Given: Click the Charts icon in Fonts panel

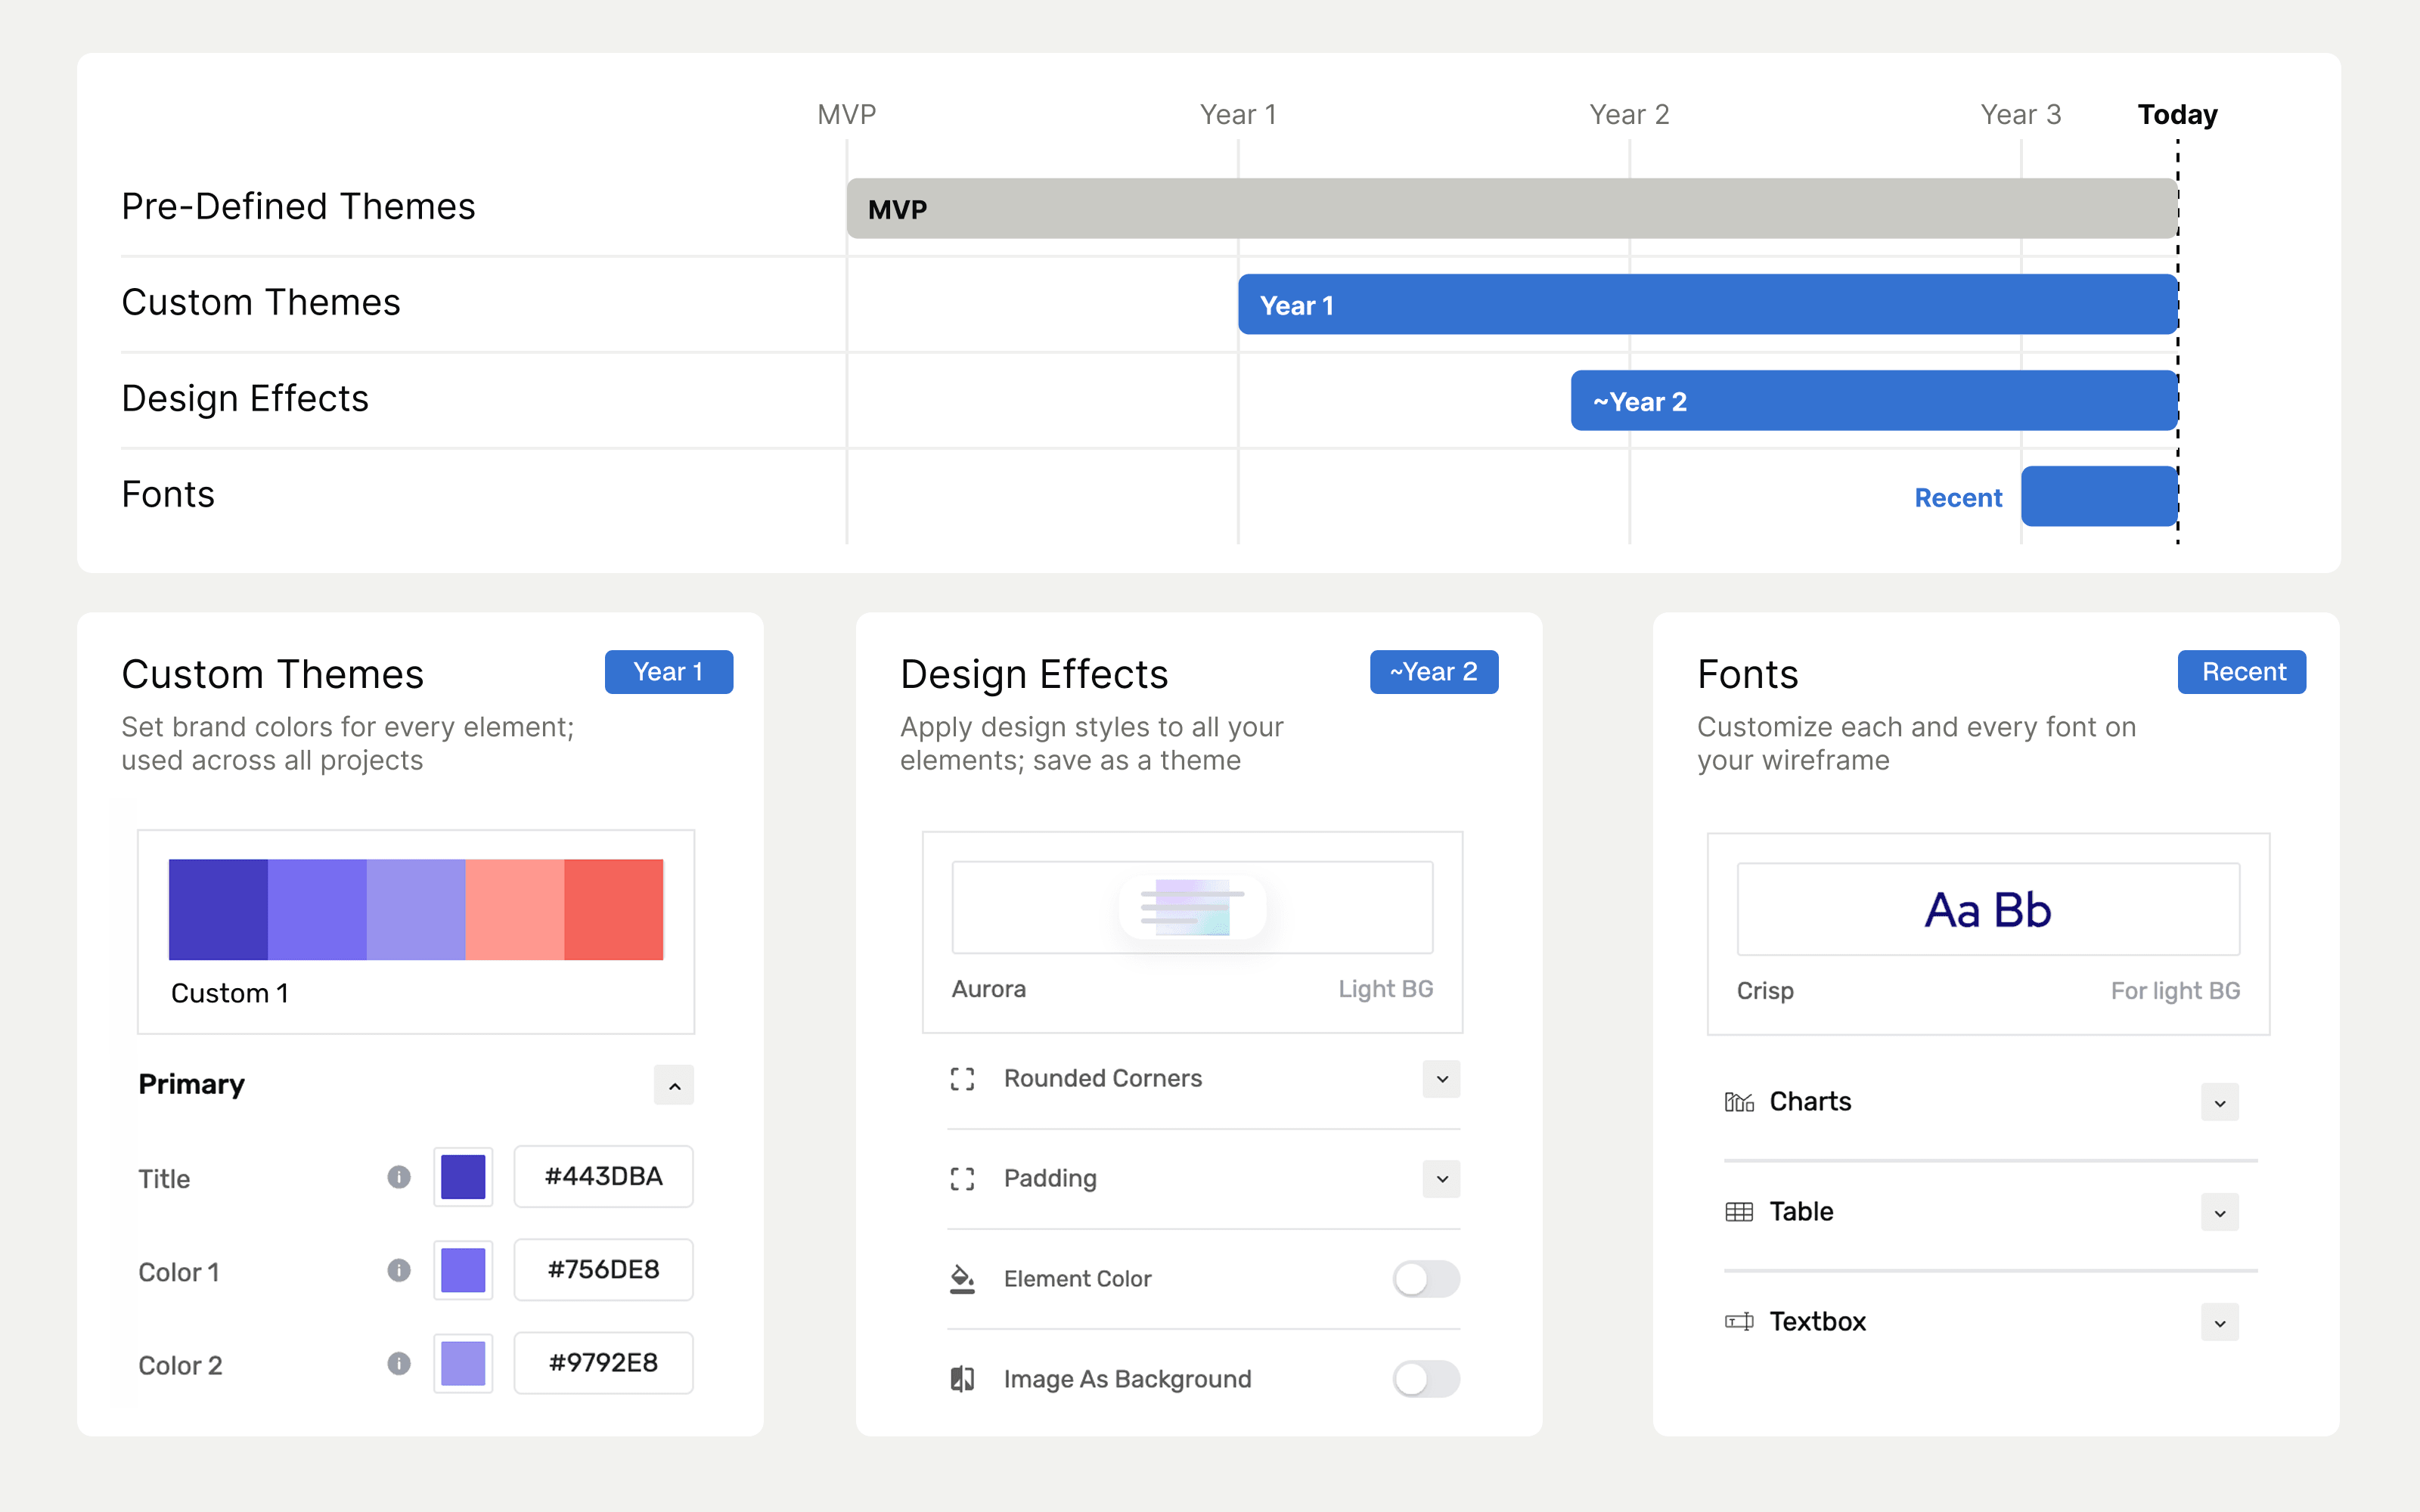Looking at the screenshot, I should coord(1739,1102).
